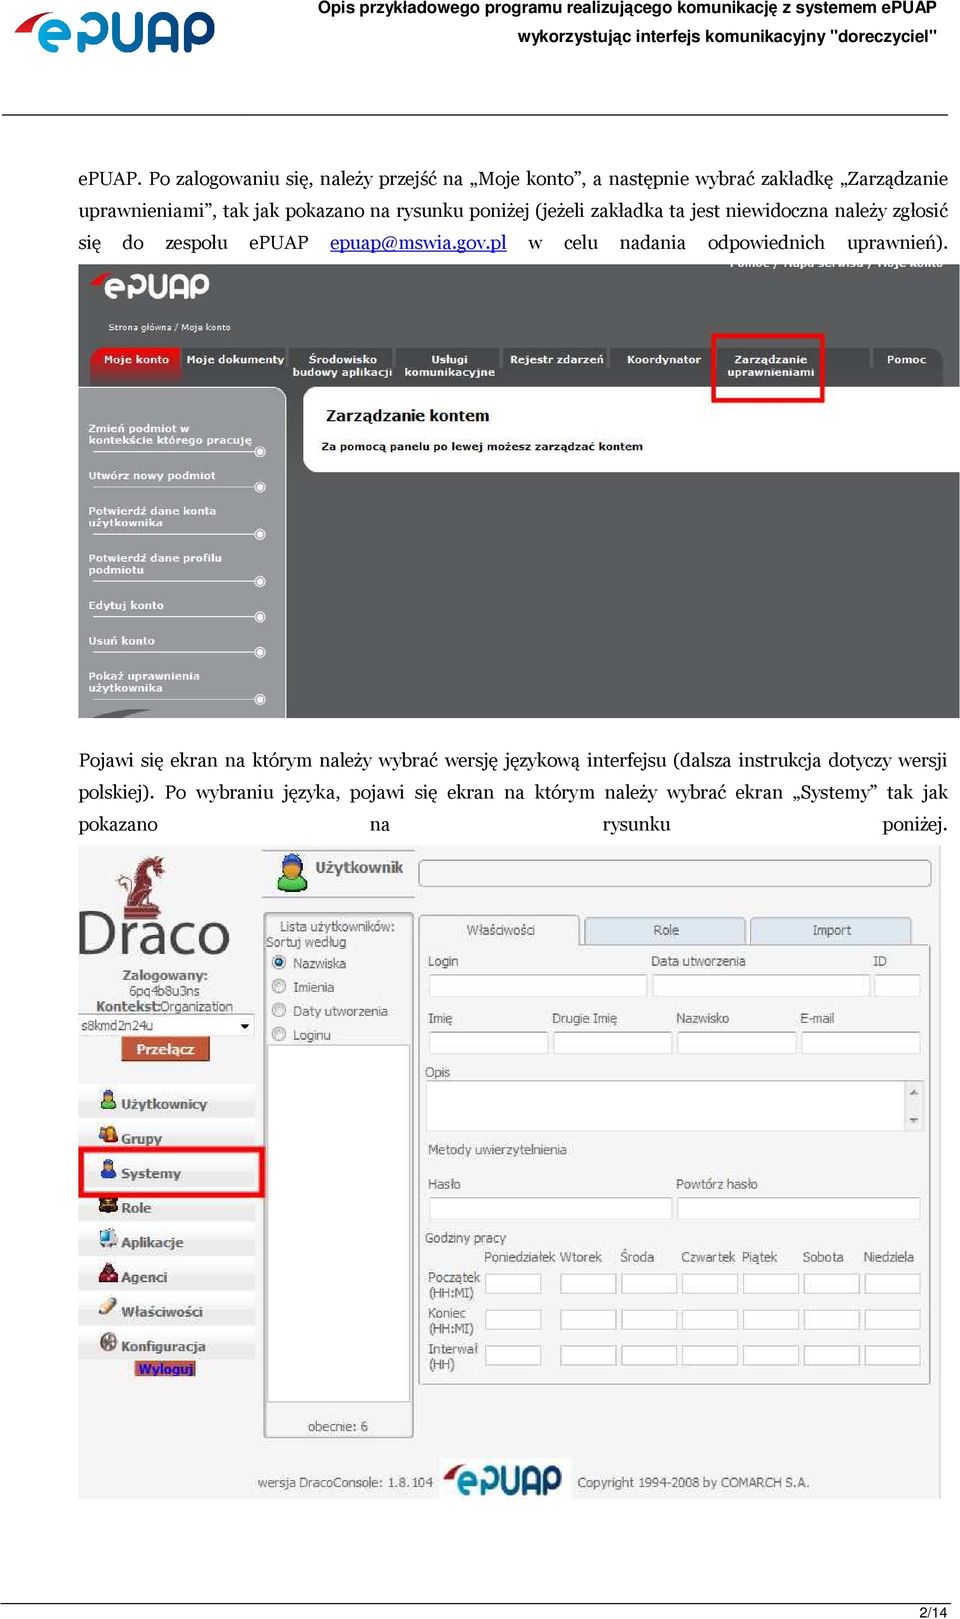Click Zmień podmiot w kontekście którego pracuję

[170, 434]
